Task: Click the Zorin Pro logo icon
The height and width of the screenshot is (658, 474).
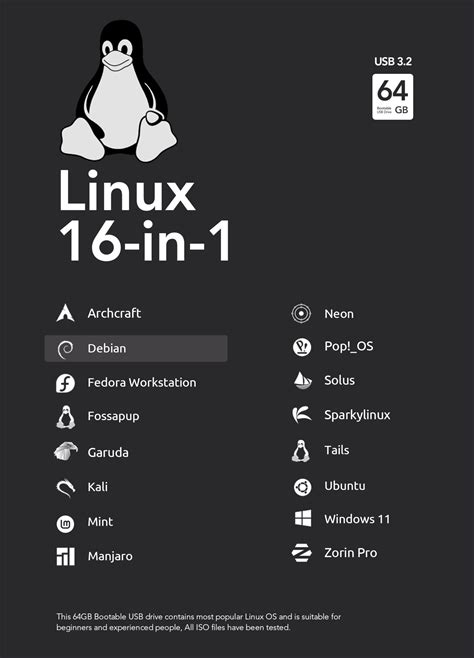Action: pyautogui.click(x=302, y=553)
